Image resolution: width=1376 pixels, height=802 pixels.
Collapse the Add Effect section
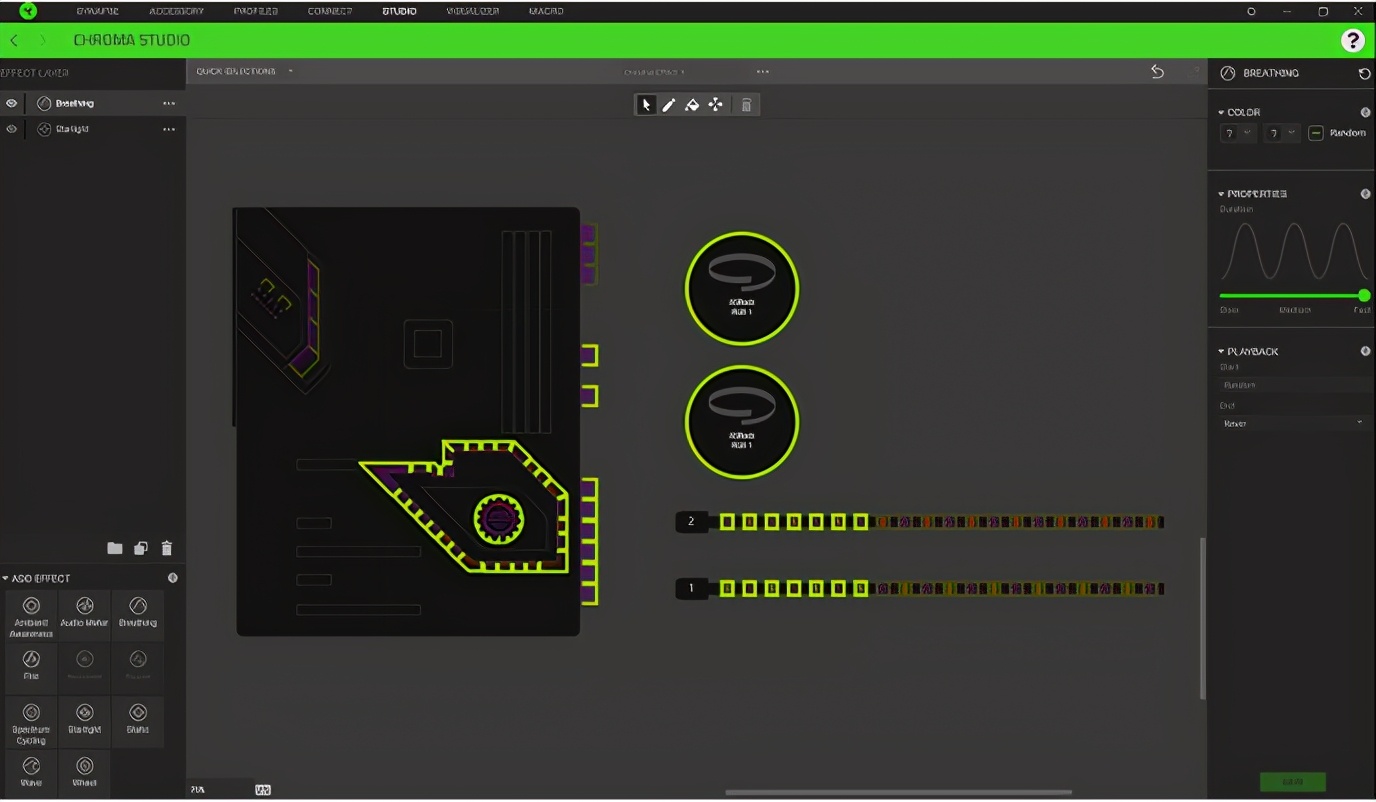click(x=5, y=578)
